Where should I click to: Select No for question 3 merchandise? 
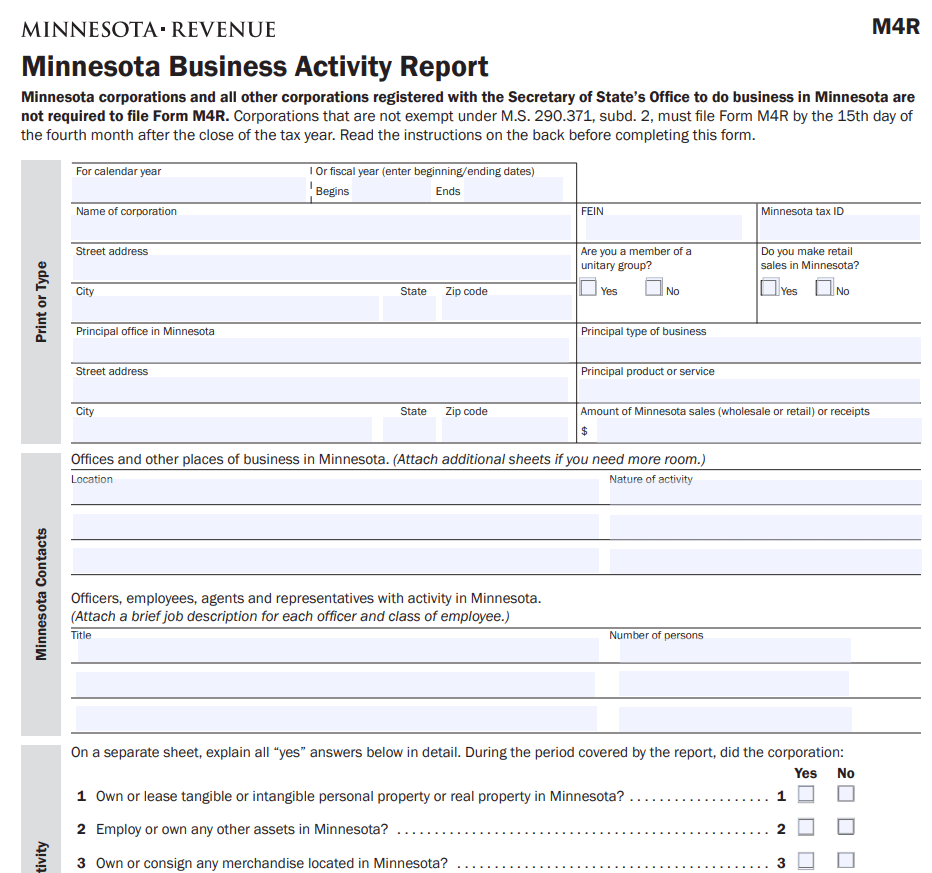[x=846, y=861]
